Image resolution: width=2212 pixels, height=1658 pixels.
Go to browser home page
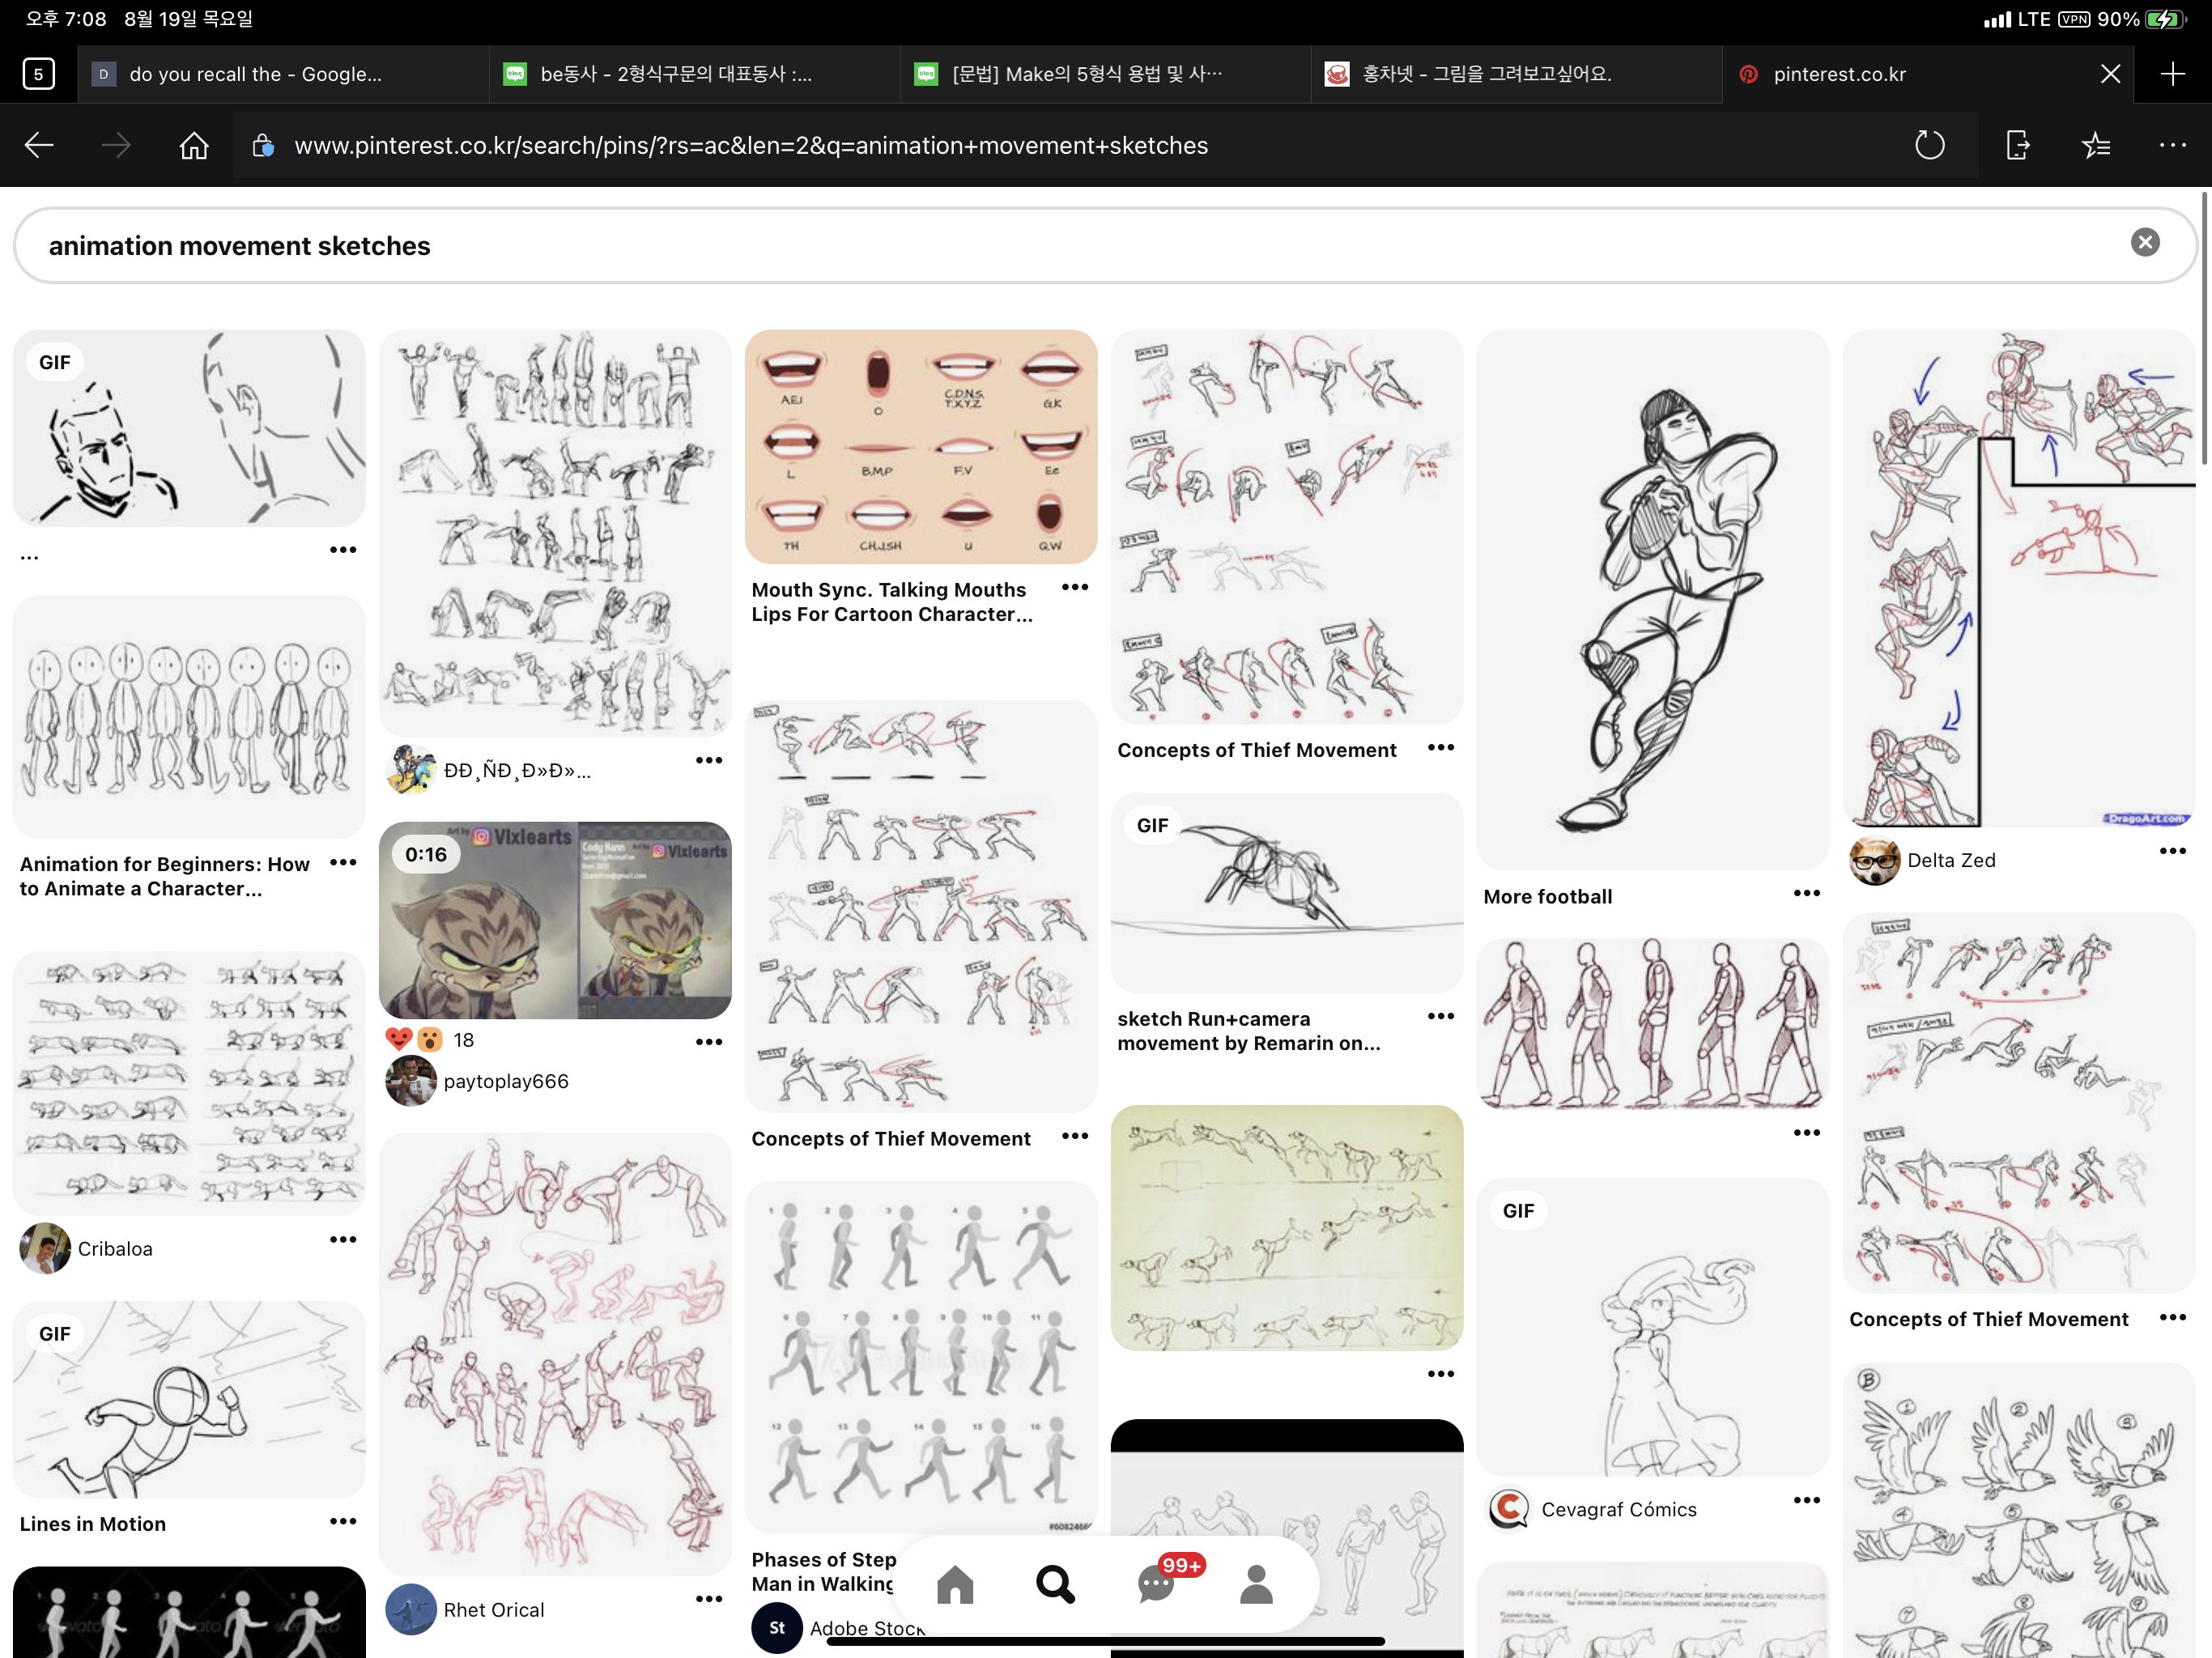pyautogui.click(x=194, y=146)
